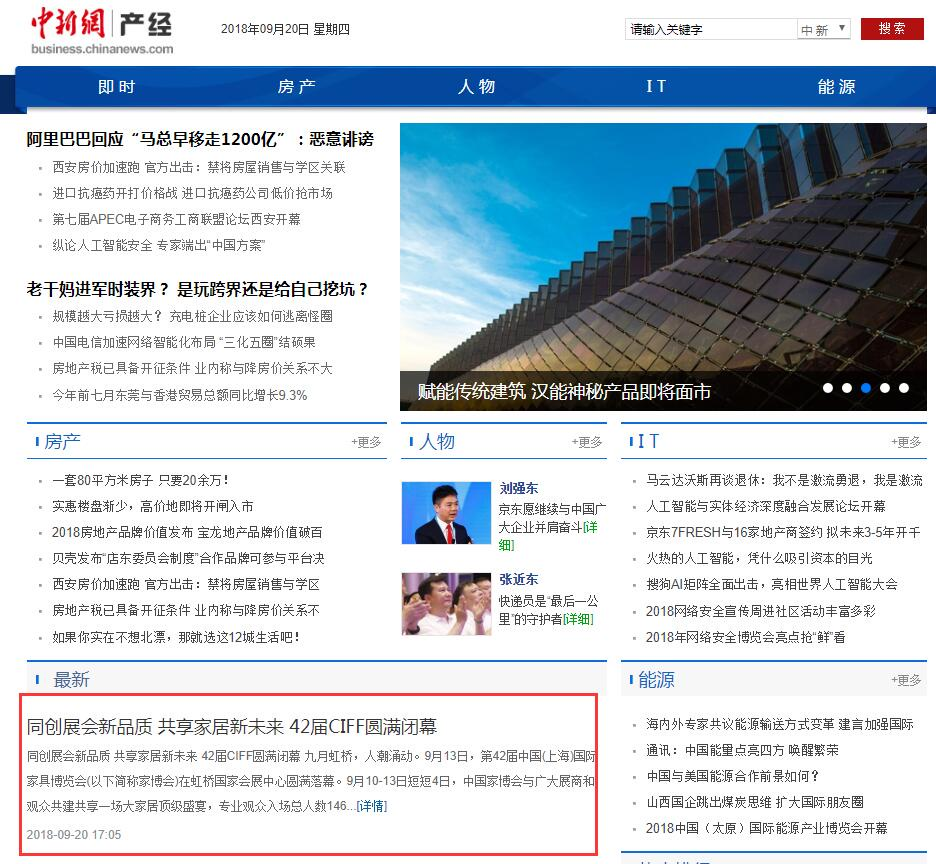The image size is (936, 864).
Task: Click the timestamp 2018-09-20 17:05
Action: point(73,835)
